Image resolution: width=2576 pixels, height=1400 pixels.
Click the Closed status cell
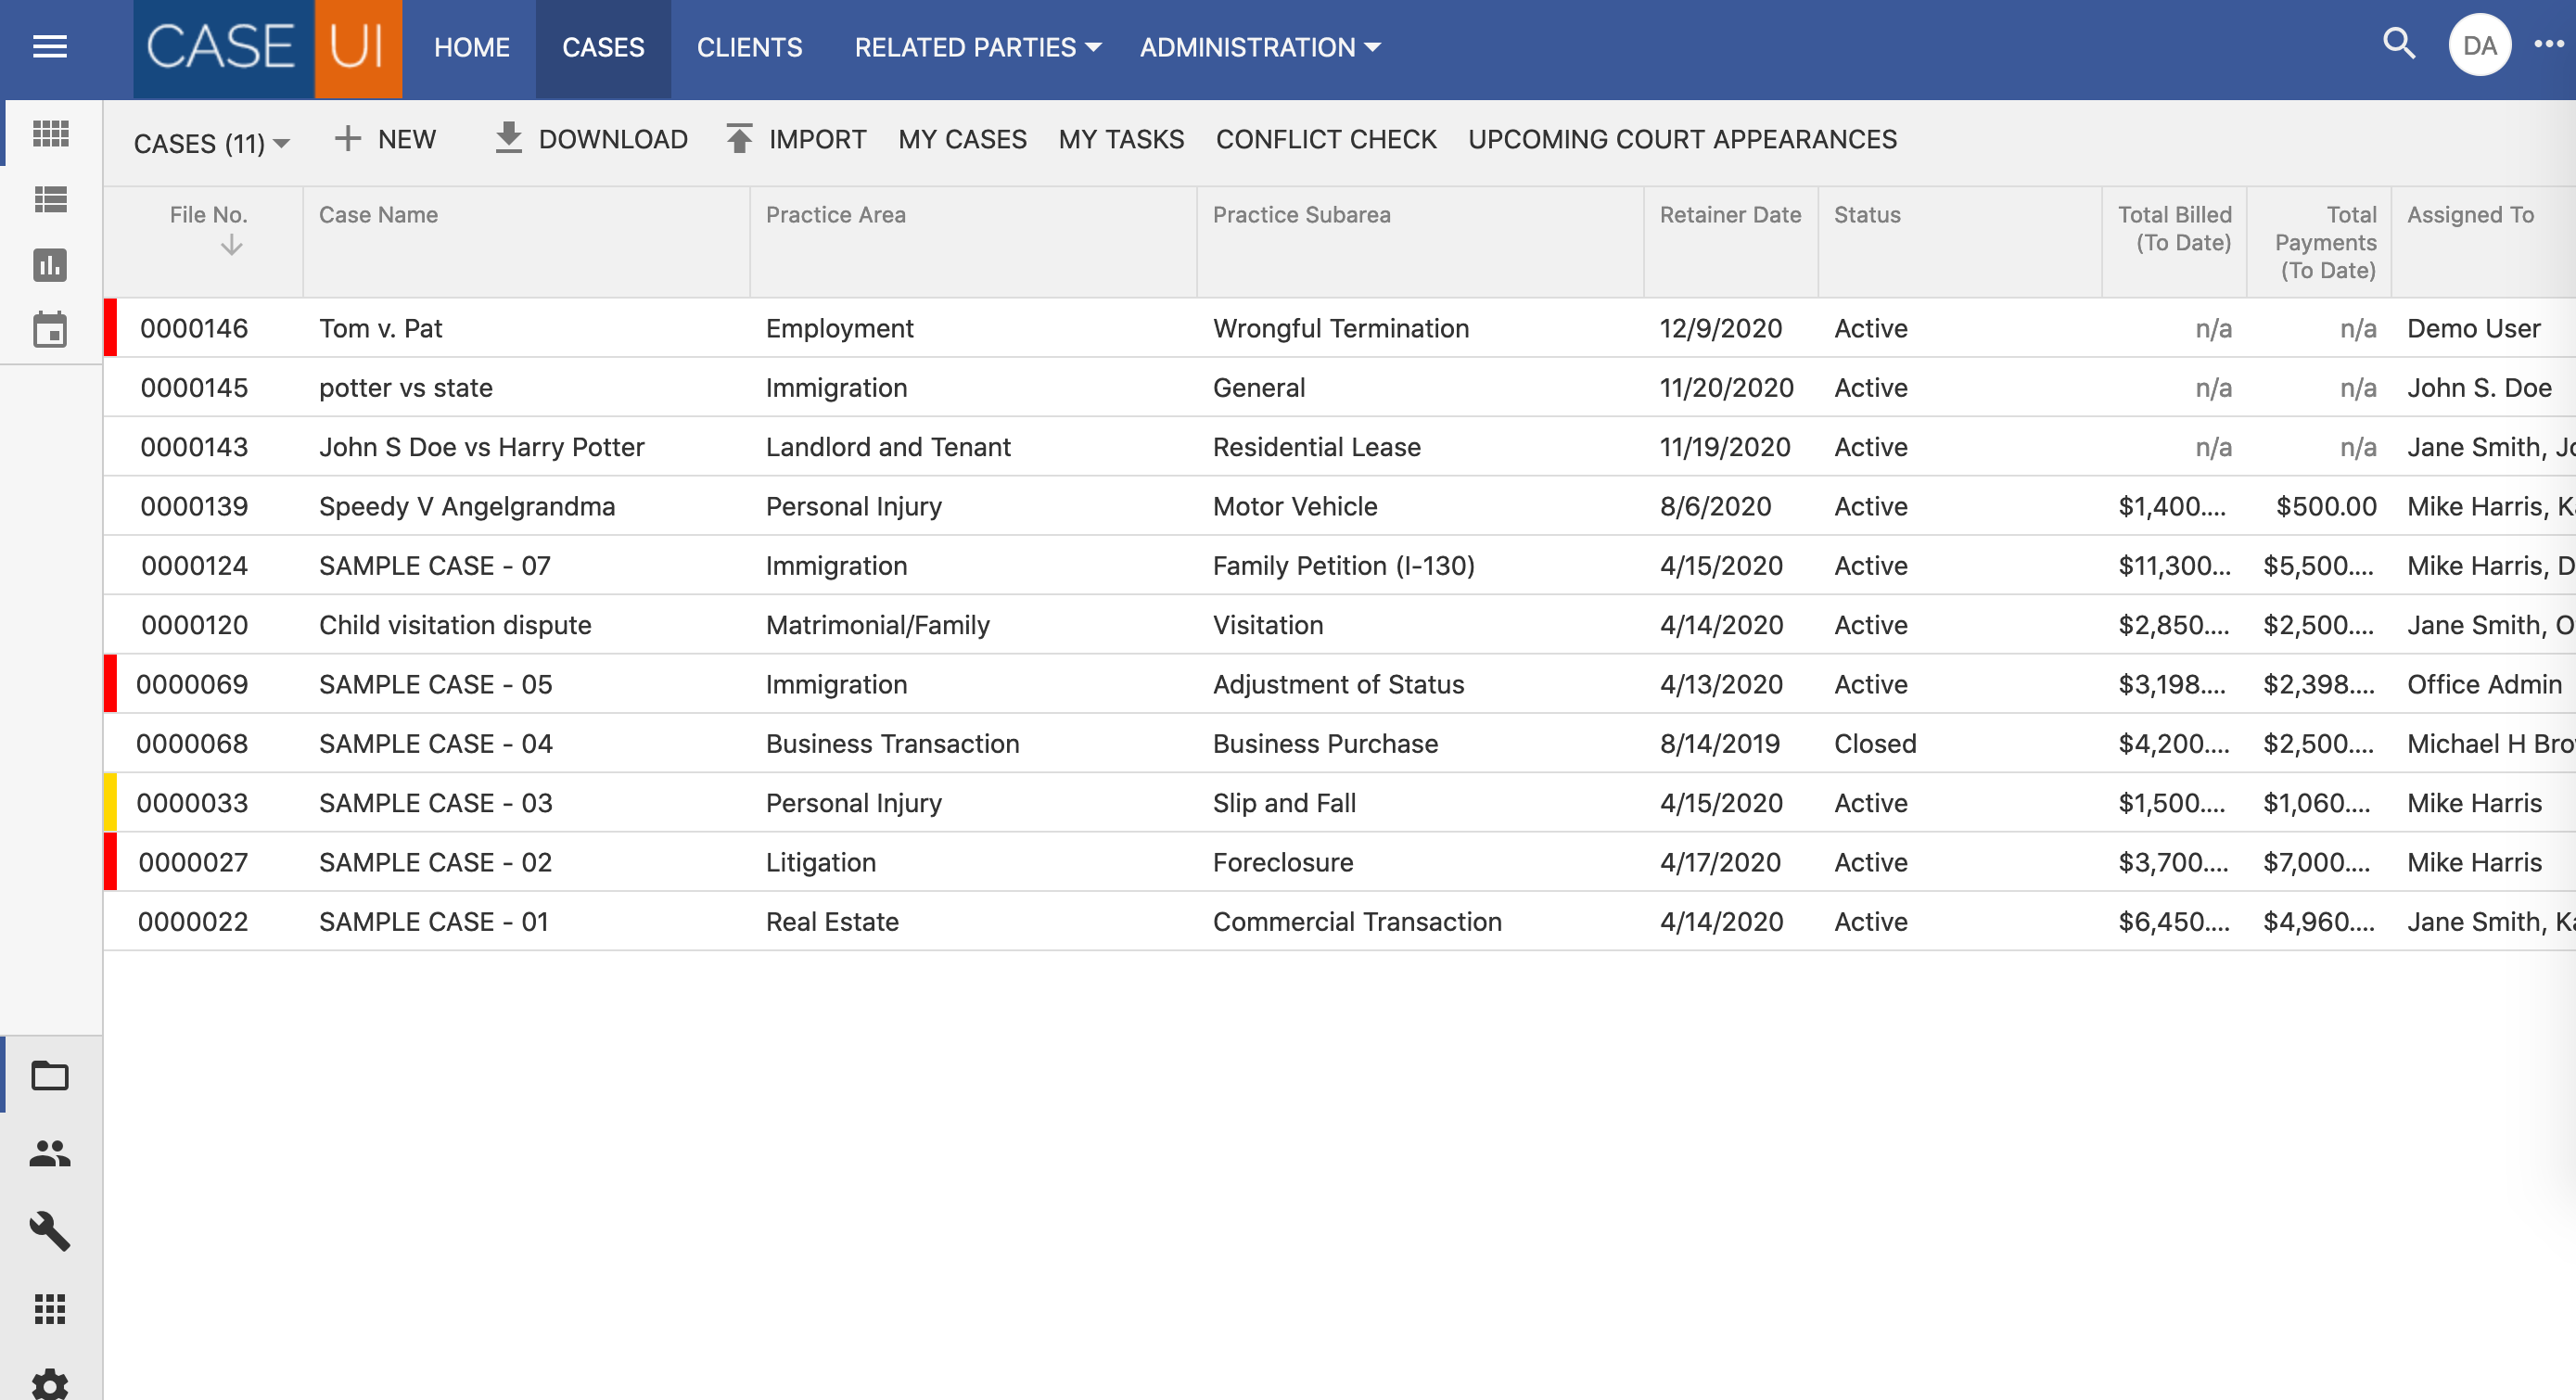coord(1875,743)
